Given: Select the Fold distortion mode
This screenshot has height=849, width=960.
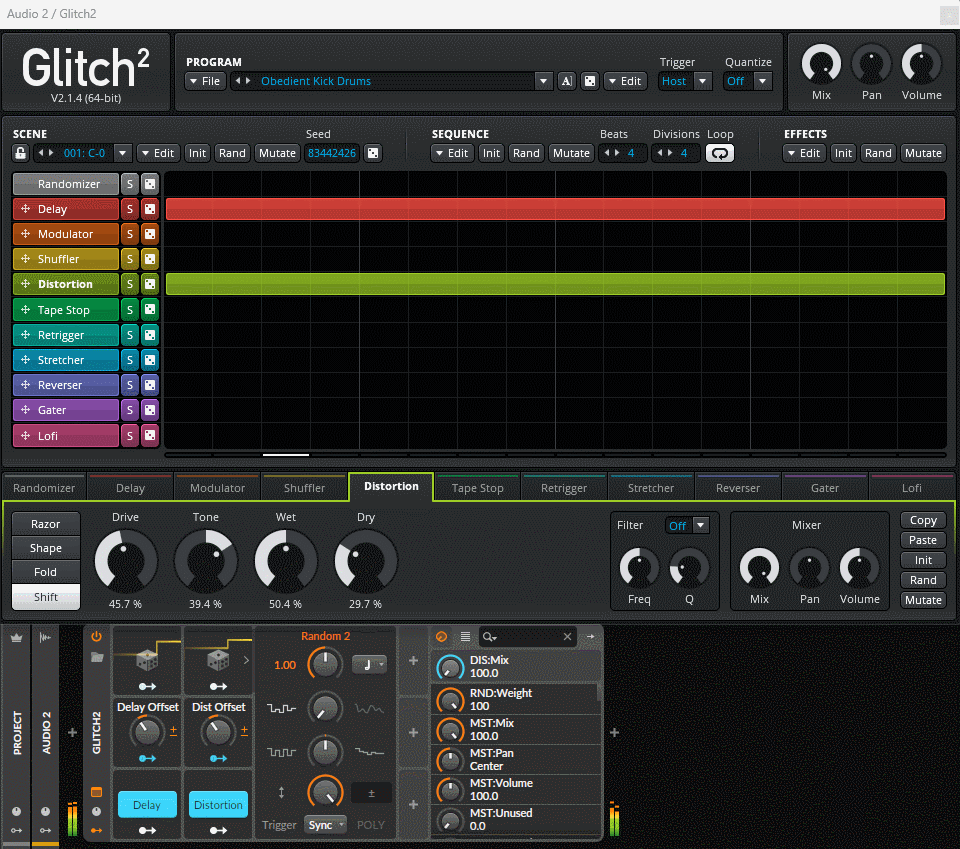Looking at the screenshot, I should 46,572.
